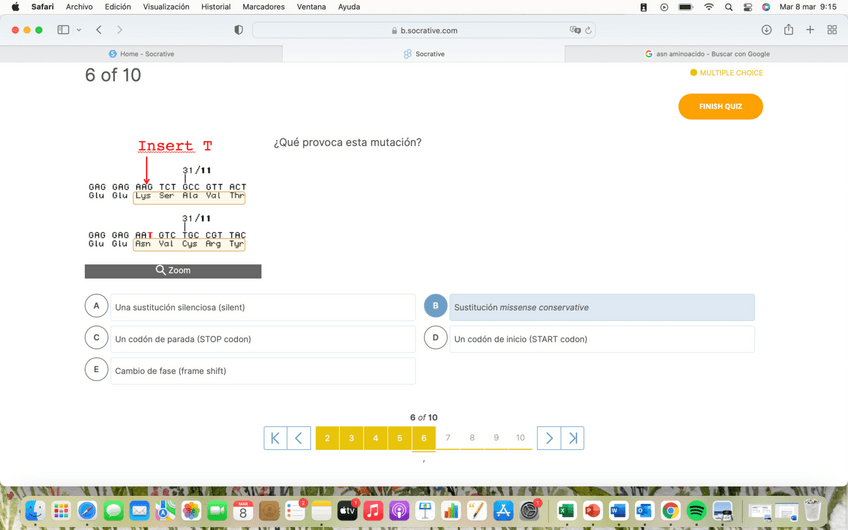Open App Store from the Dock

click(x=503, y=511)
